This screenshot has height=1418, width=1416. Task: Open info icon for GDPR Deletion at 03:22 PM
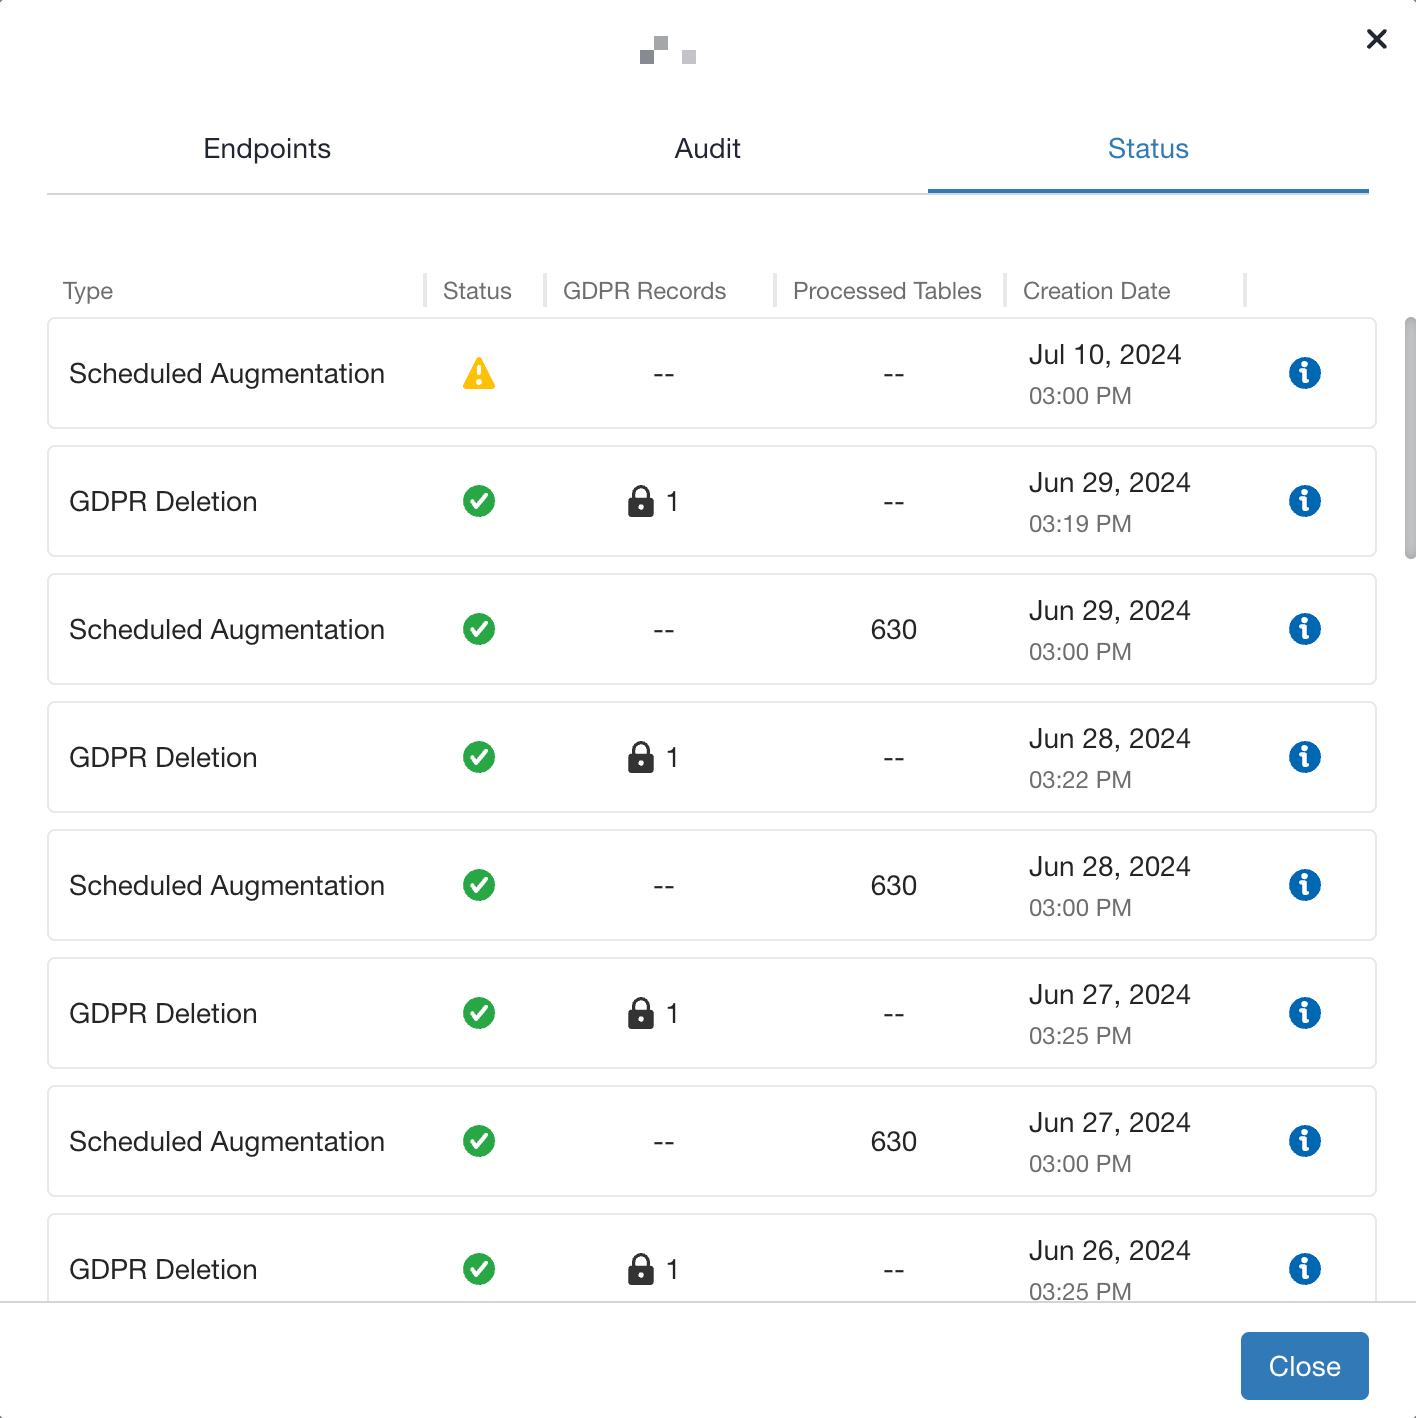1304,757
